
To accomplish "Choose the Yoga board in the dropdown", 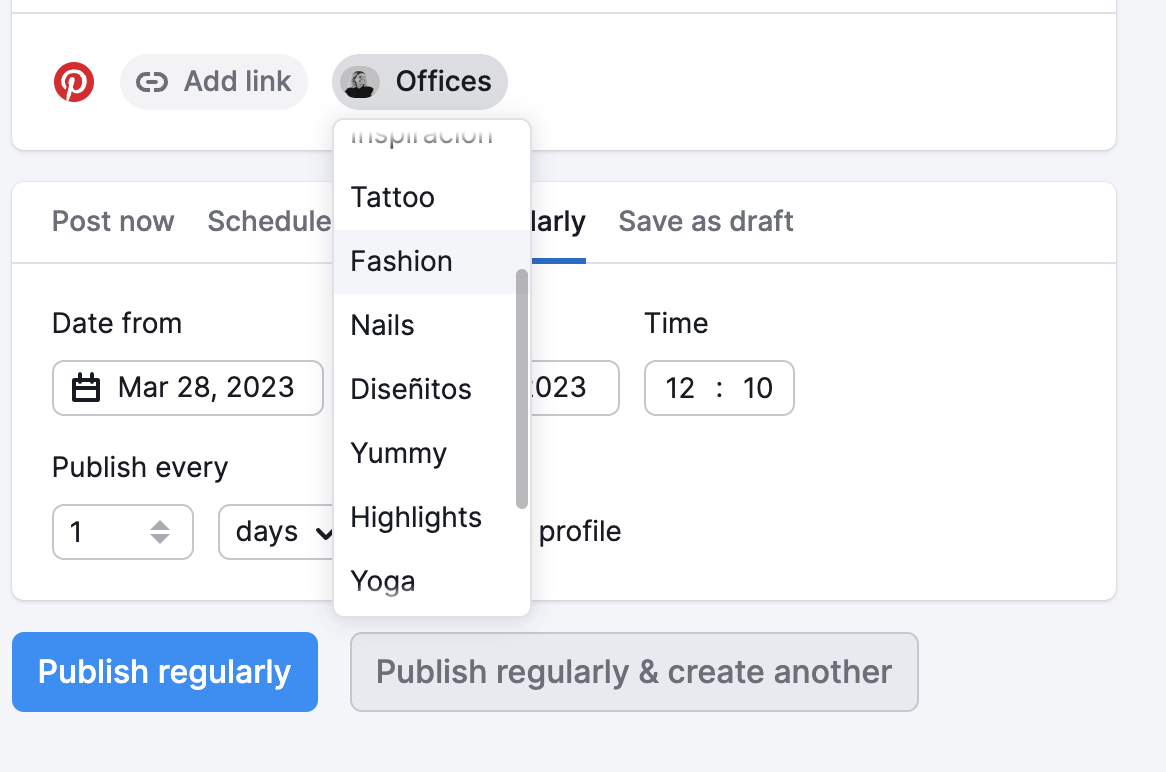I will click(380, 581).
